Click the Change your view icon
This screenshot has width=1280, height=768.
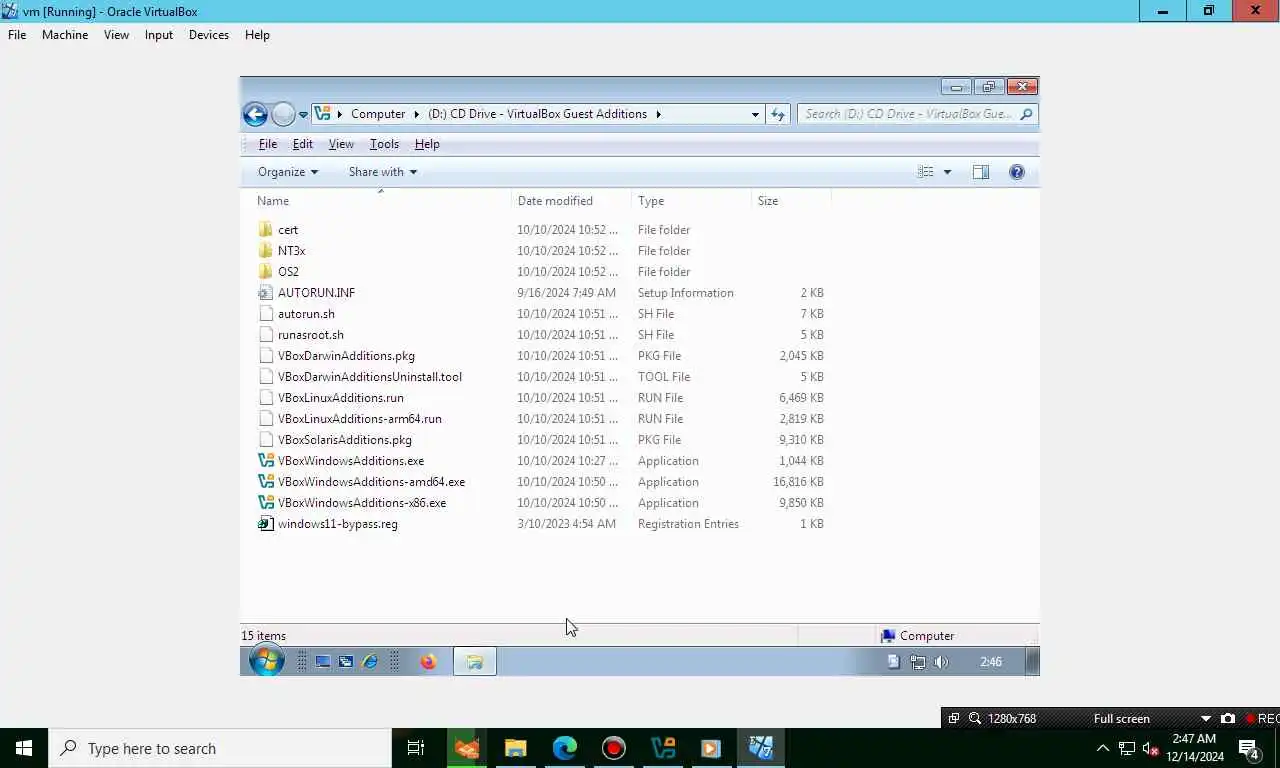[926, 172]
